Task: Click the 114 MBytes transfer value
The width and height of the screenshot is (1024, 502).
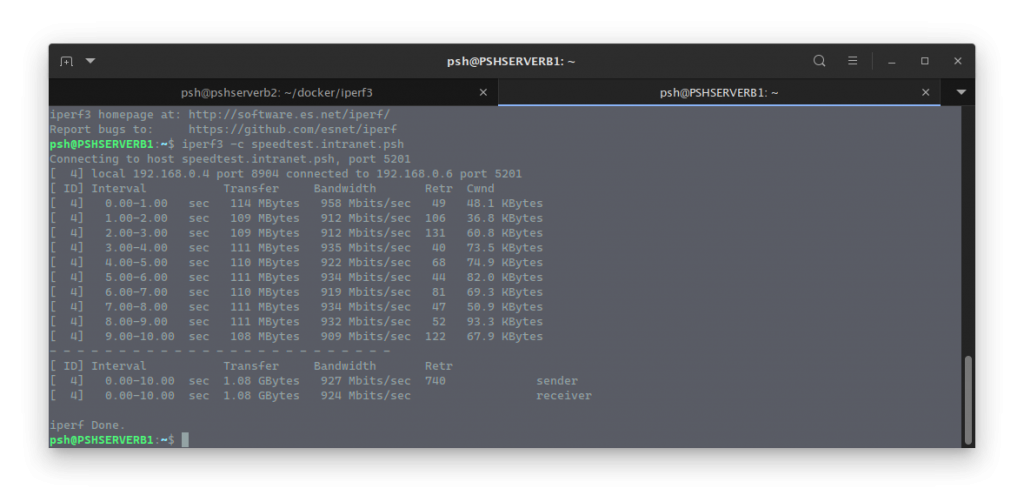Action: (x=264, y=203)
